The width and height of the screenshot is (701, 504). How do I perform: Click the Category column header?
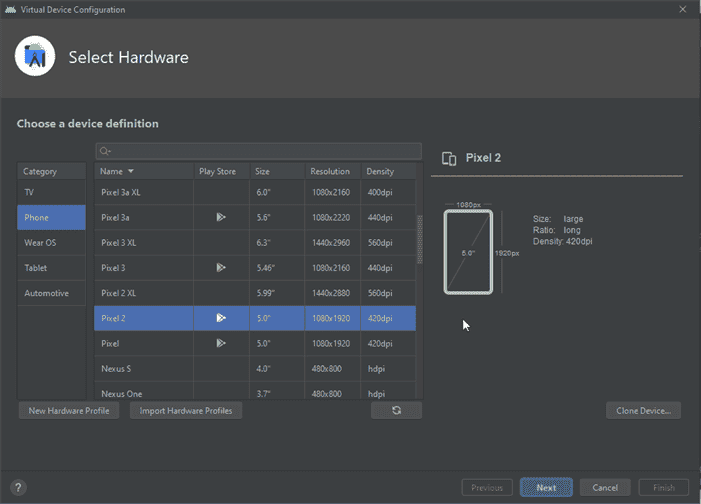click(51, 171)
